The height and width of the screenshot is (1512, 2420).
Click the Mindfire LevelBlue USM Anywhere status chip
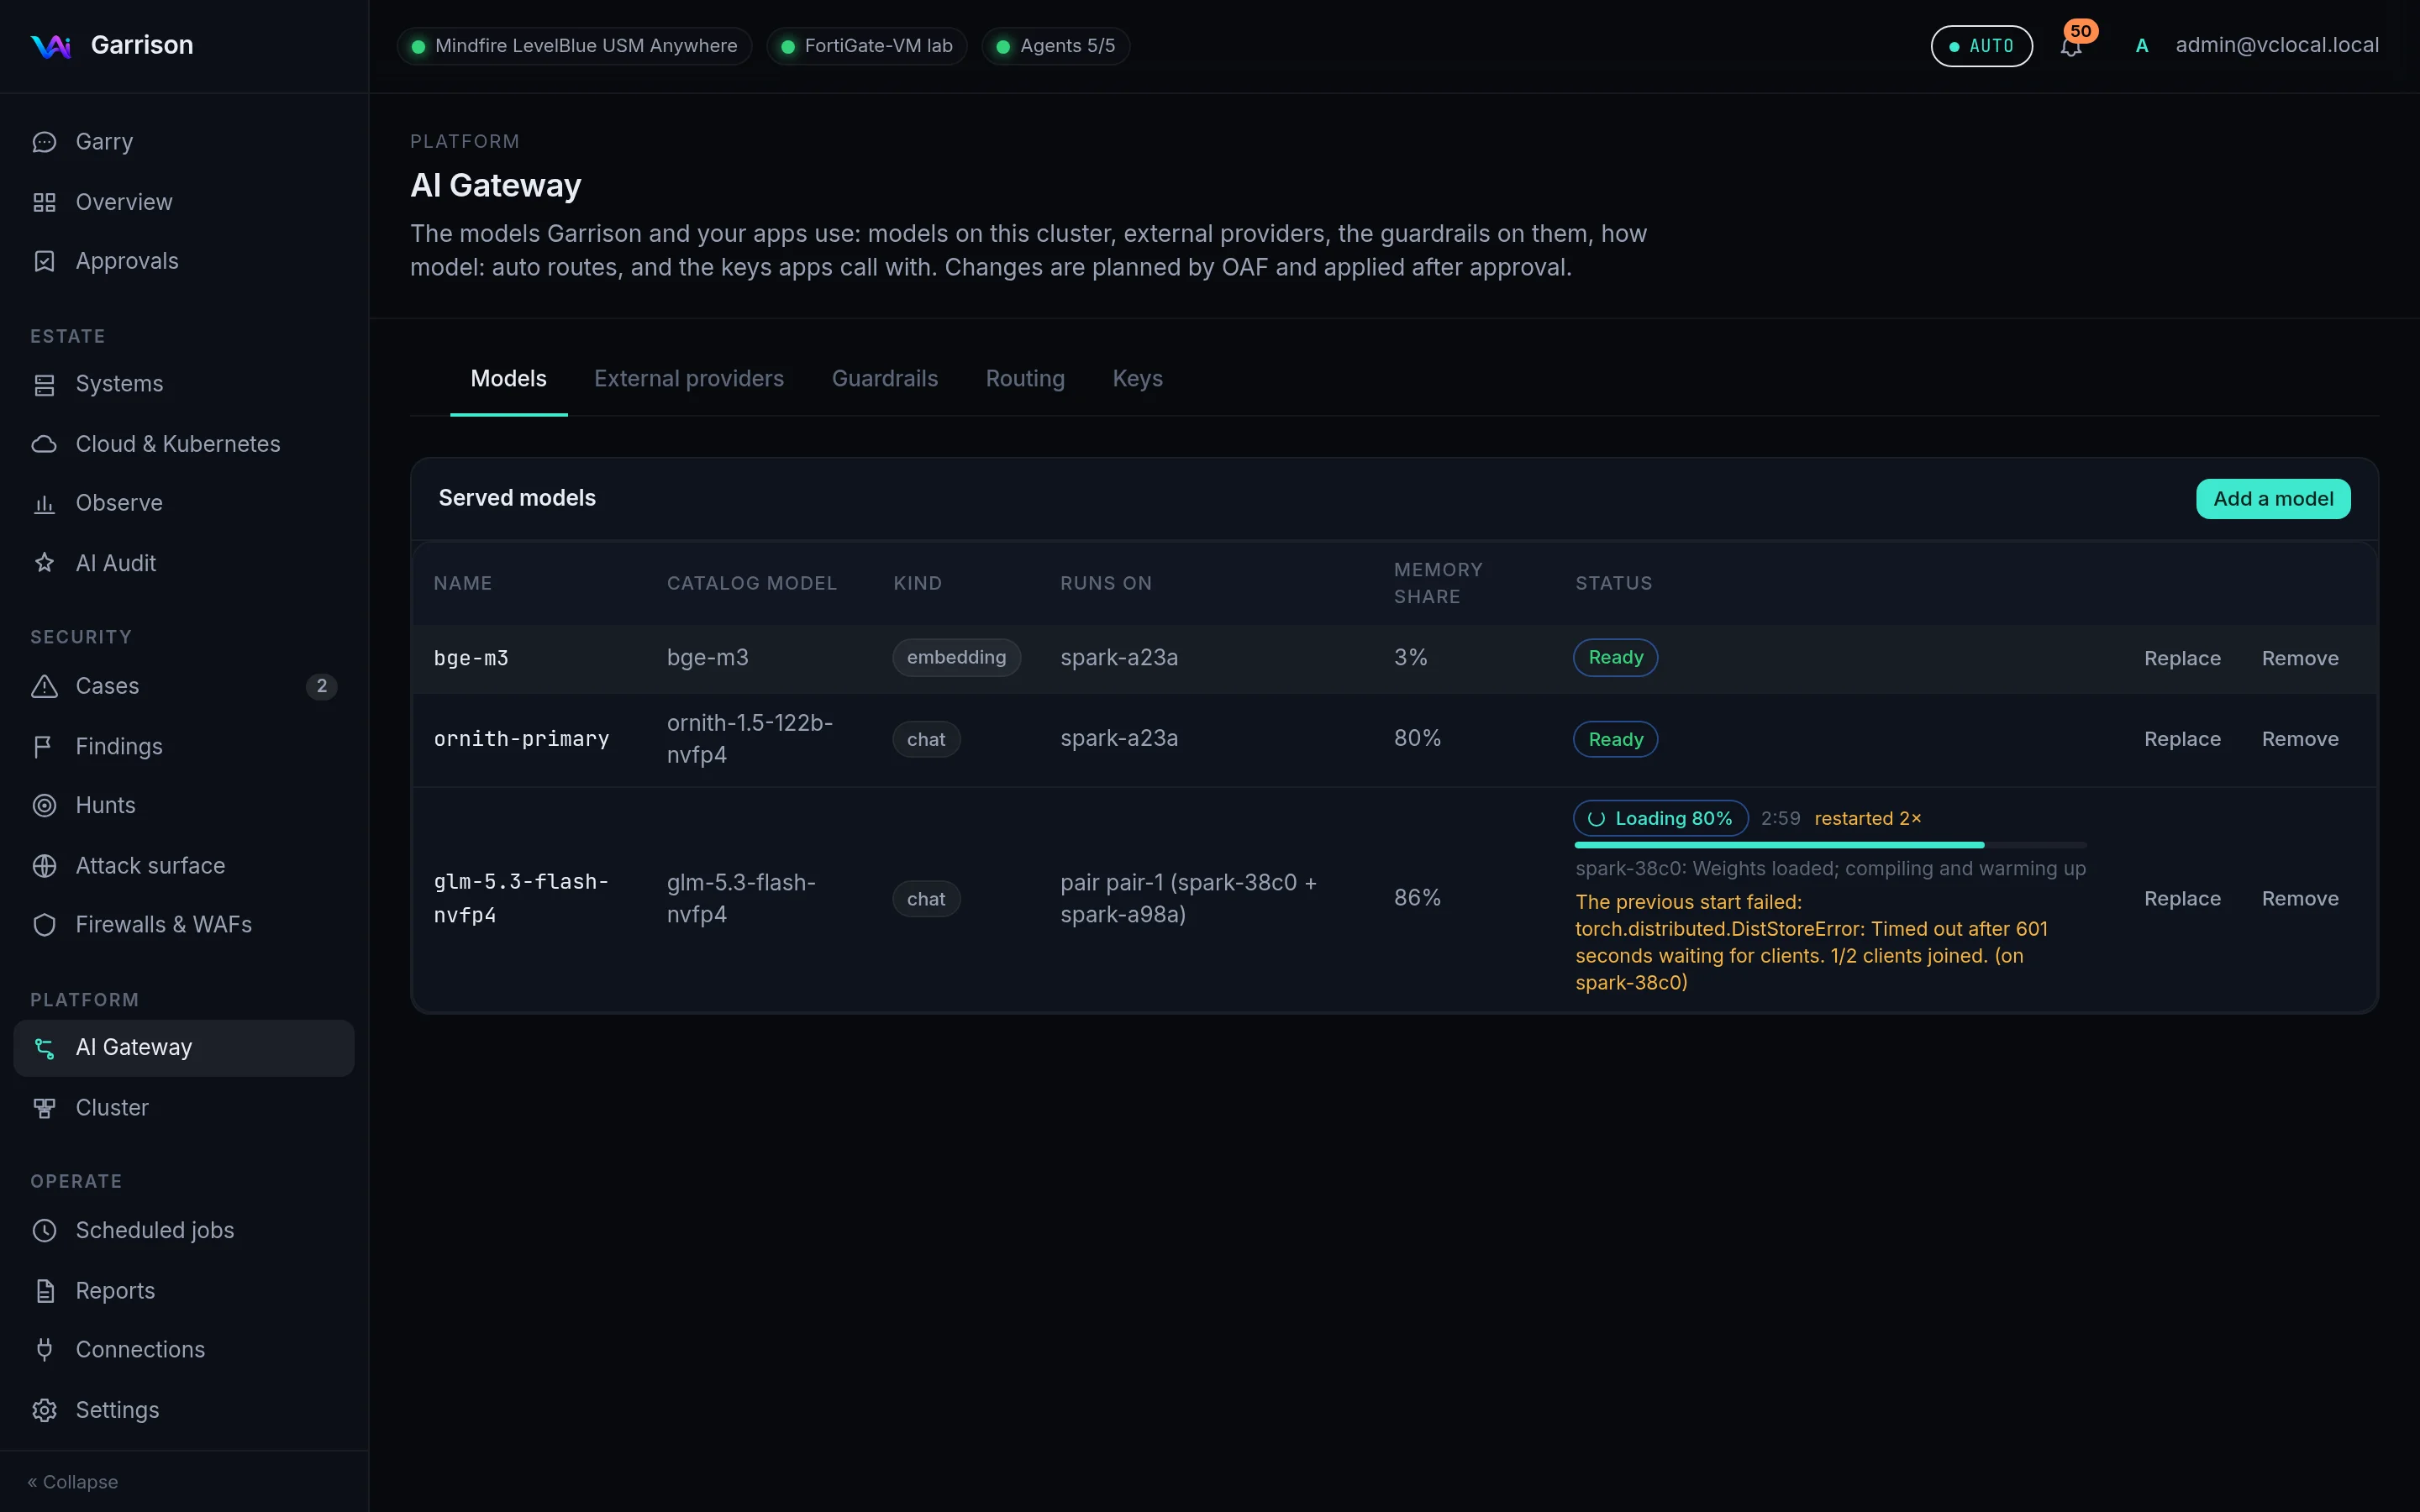(574, 46)
